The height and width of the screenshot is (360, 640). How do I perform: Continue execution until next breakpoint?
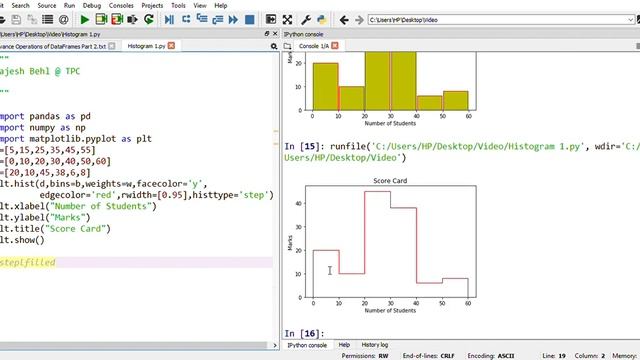[233, 20]
